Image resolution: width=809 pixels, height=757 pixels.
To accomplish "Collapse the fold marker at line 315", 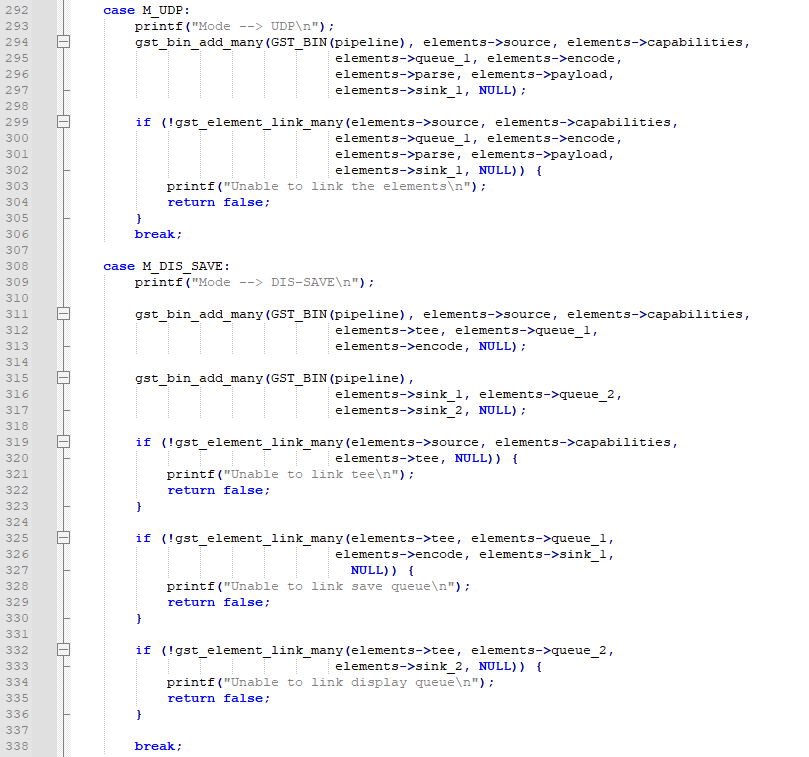I will click(63, 378).
